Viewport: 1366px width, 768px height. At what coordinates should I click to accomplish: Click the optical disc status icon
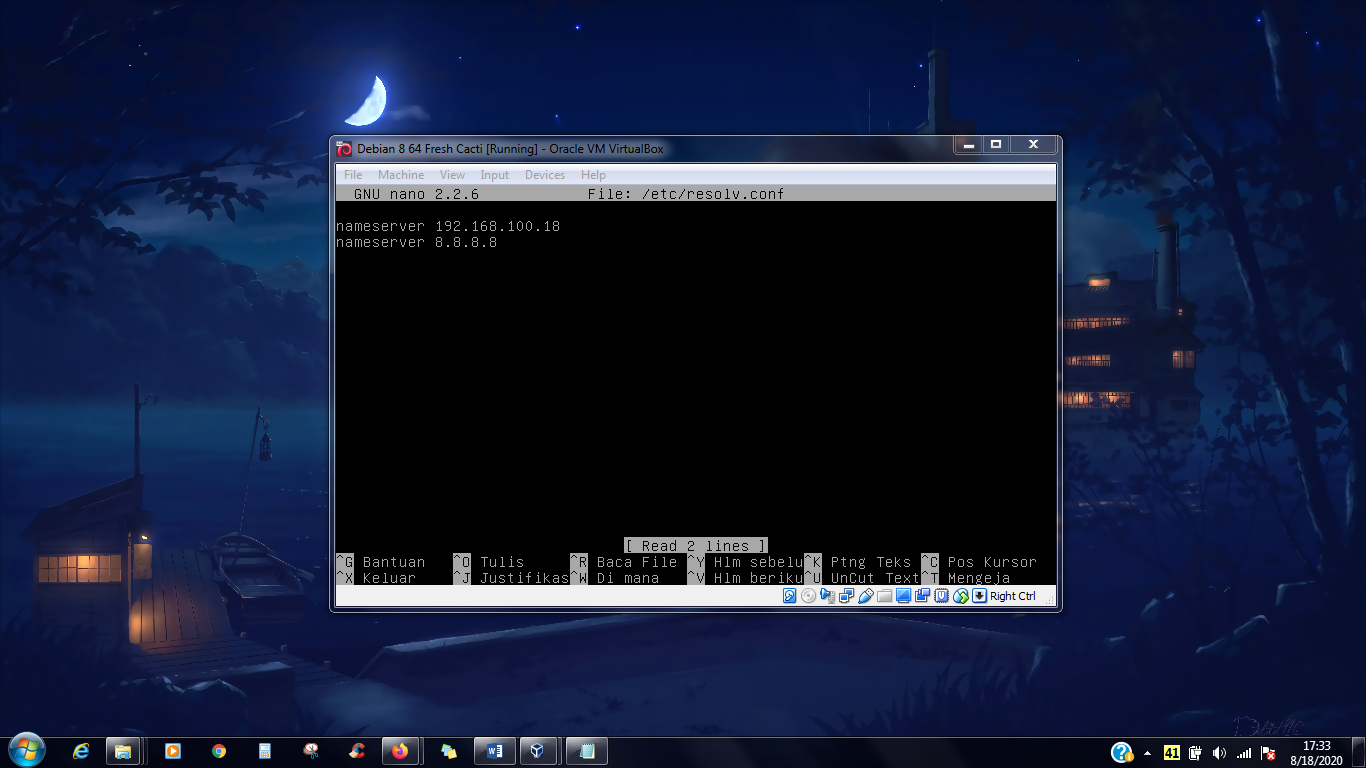[x=808, y=596]
